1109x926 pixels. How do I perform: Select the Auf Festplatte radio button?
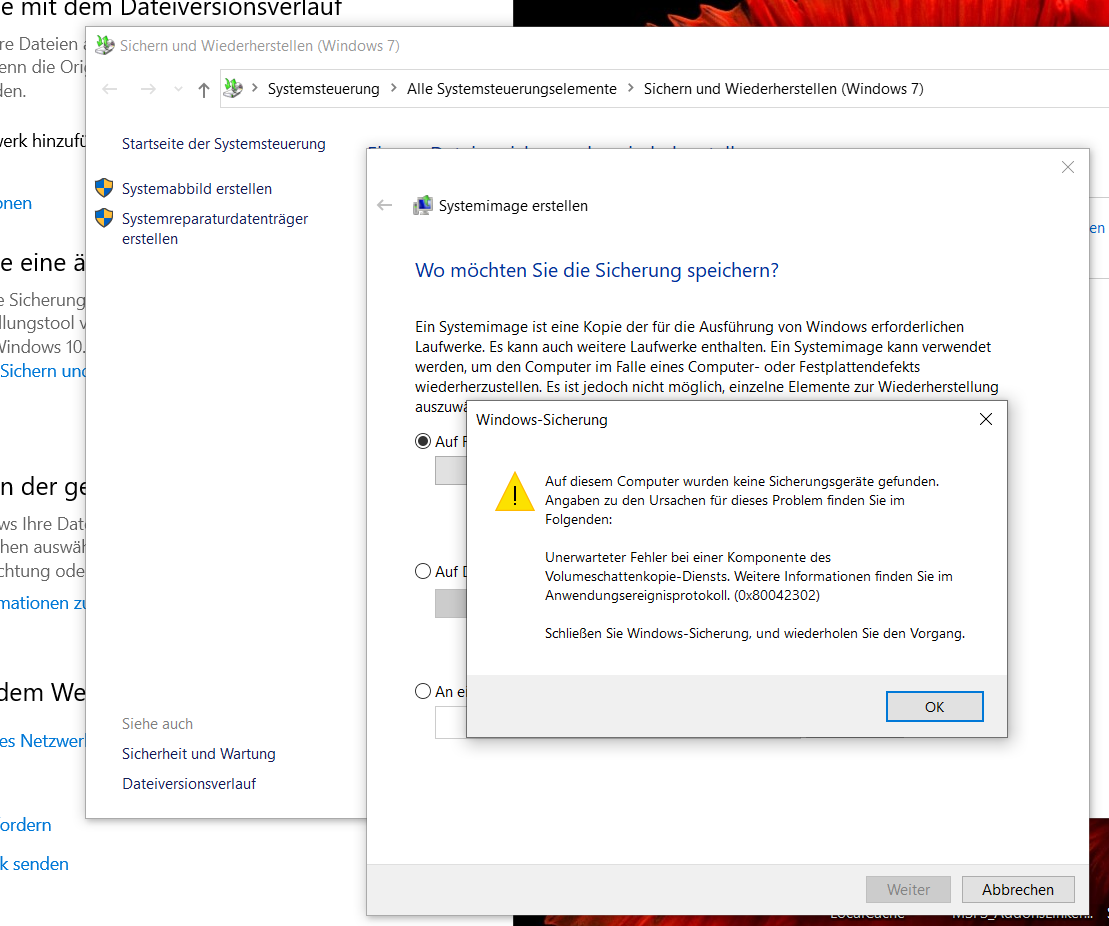click(423, 440)
